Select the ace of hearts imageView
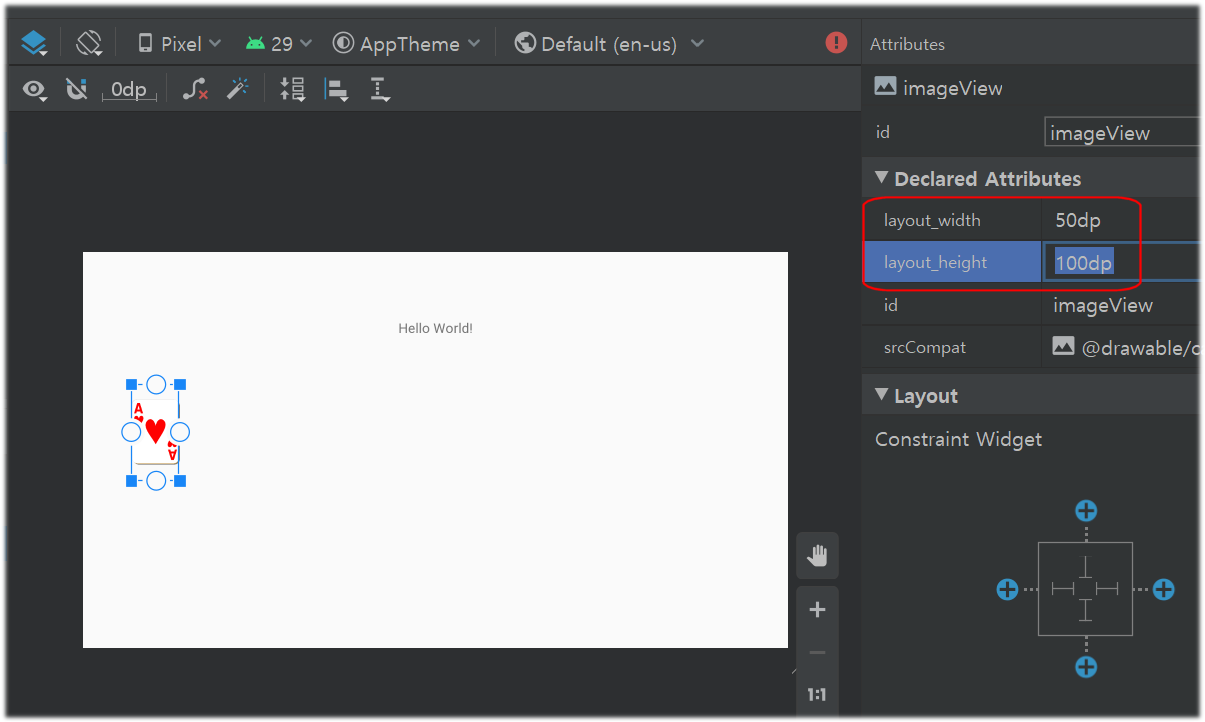The width and height of the screenshot is (1205, 722). pyautogui.click(x=155, y=432)
